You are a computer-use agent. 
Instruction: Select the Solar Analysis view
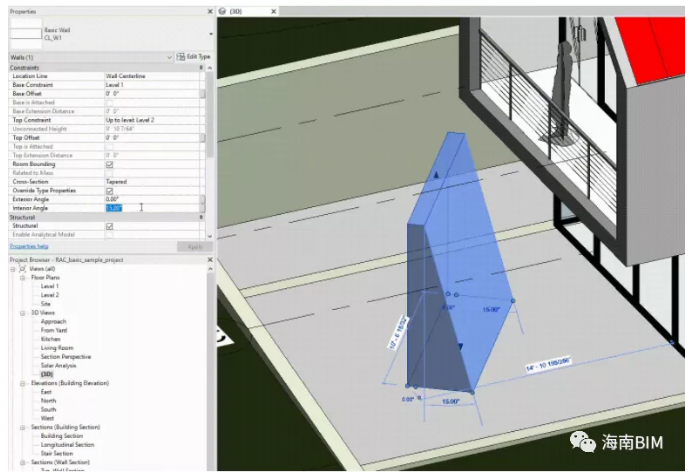[58, 365]
